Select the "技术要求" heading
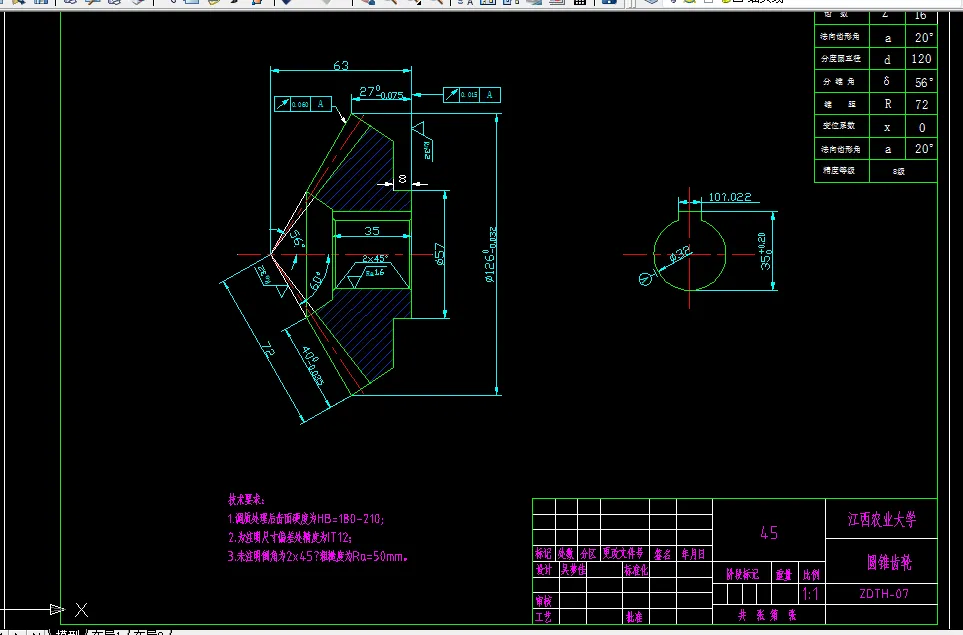963x635 pixels. 246,499
